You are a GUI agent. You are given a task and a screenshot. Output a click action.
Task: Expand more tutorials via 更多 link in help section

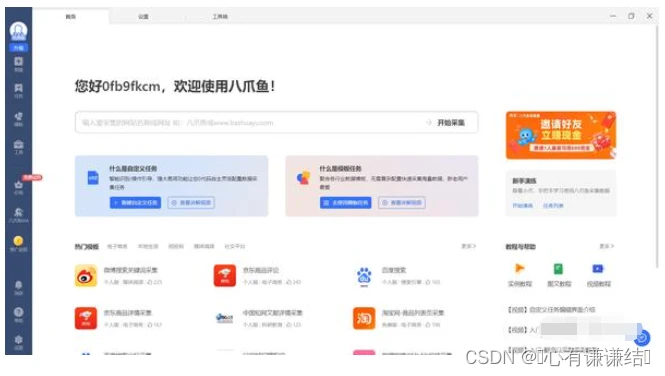[606, 246]
